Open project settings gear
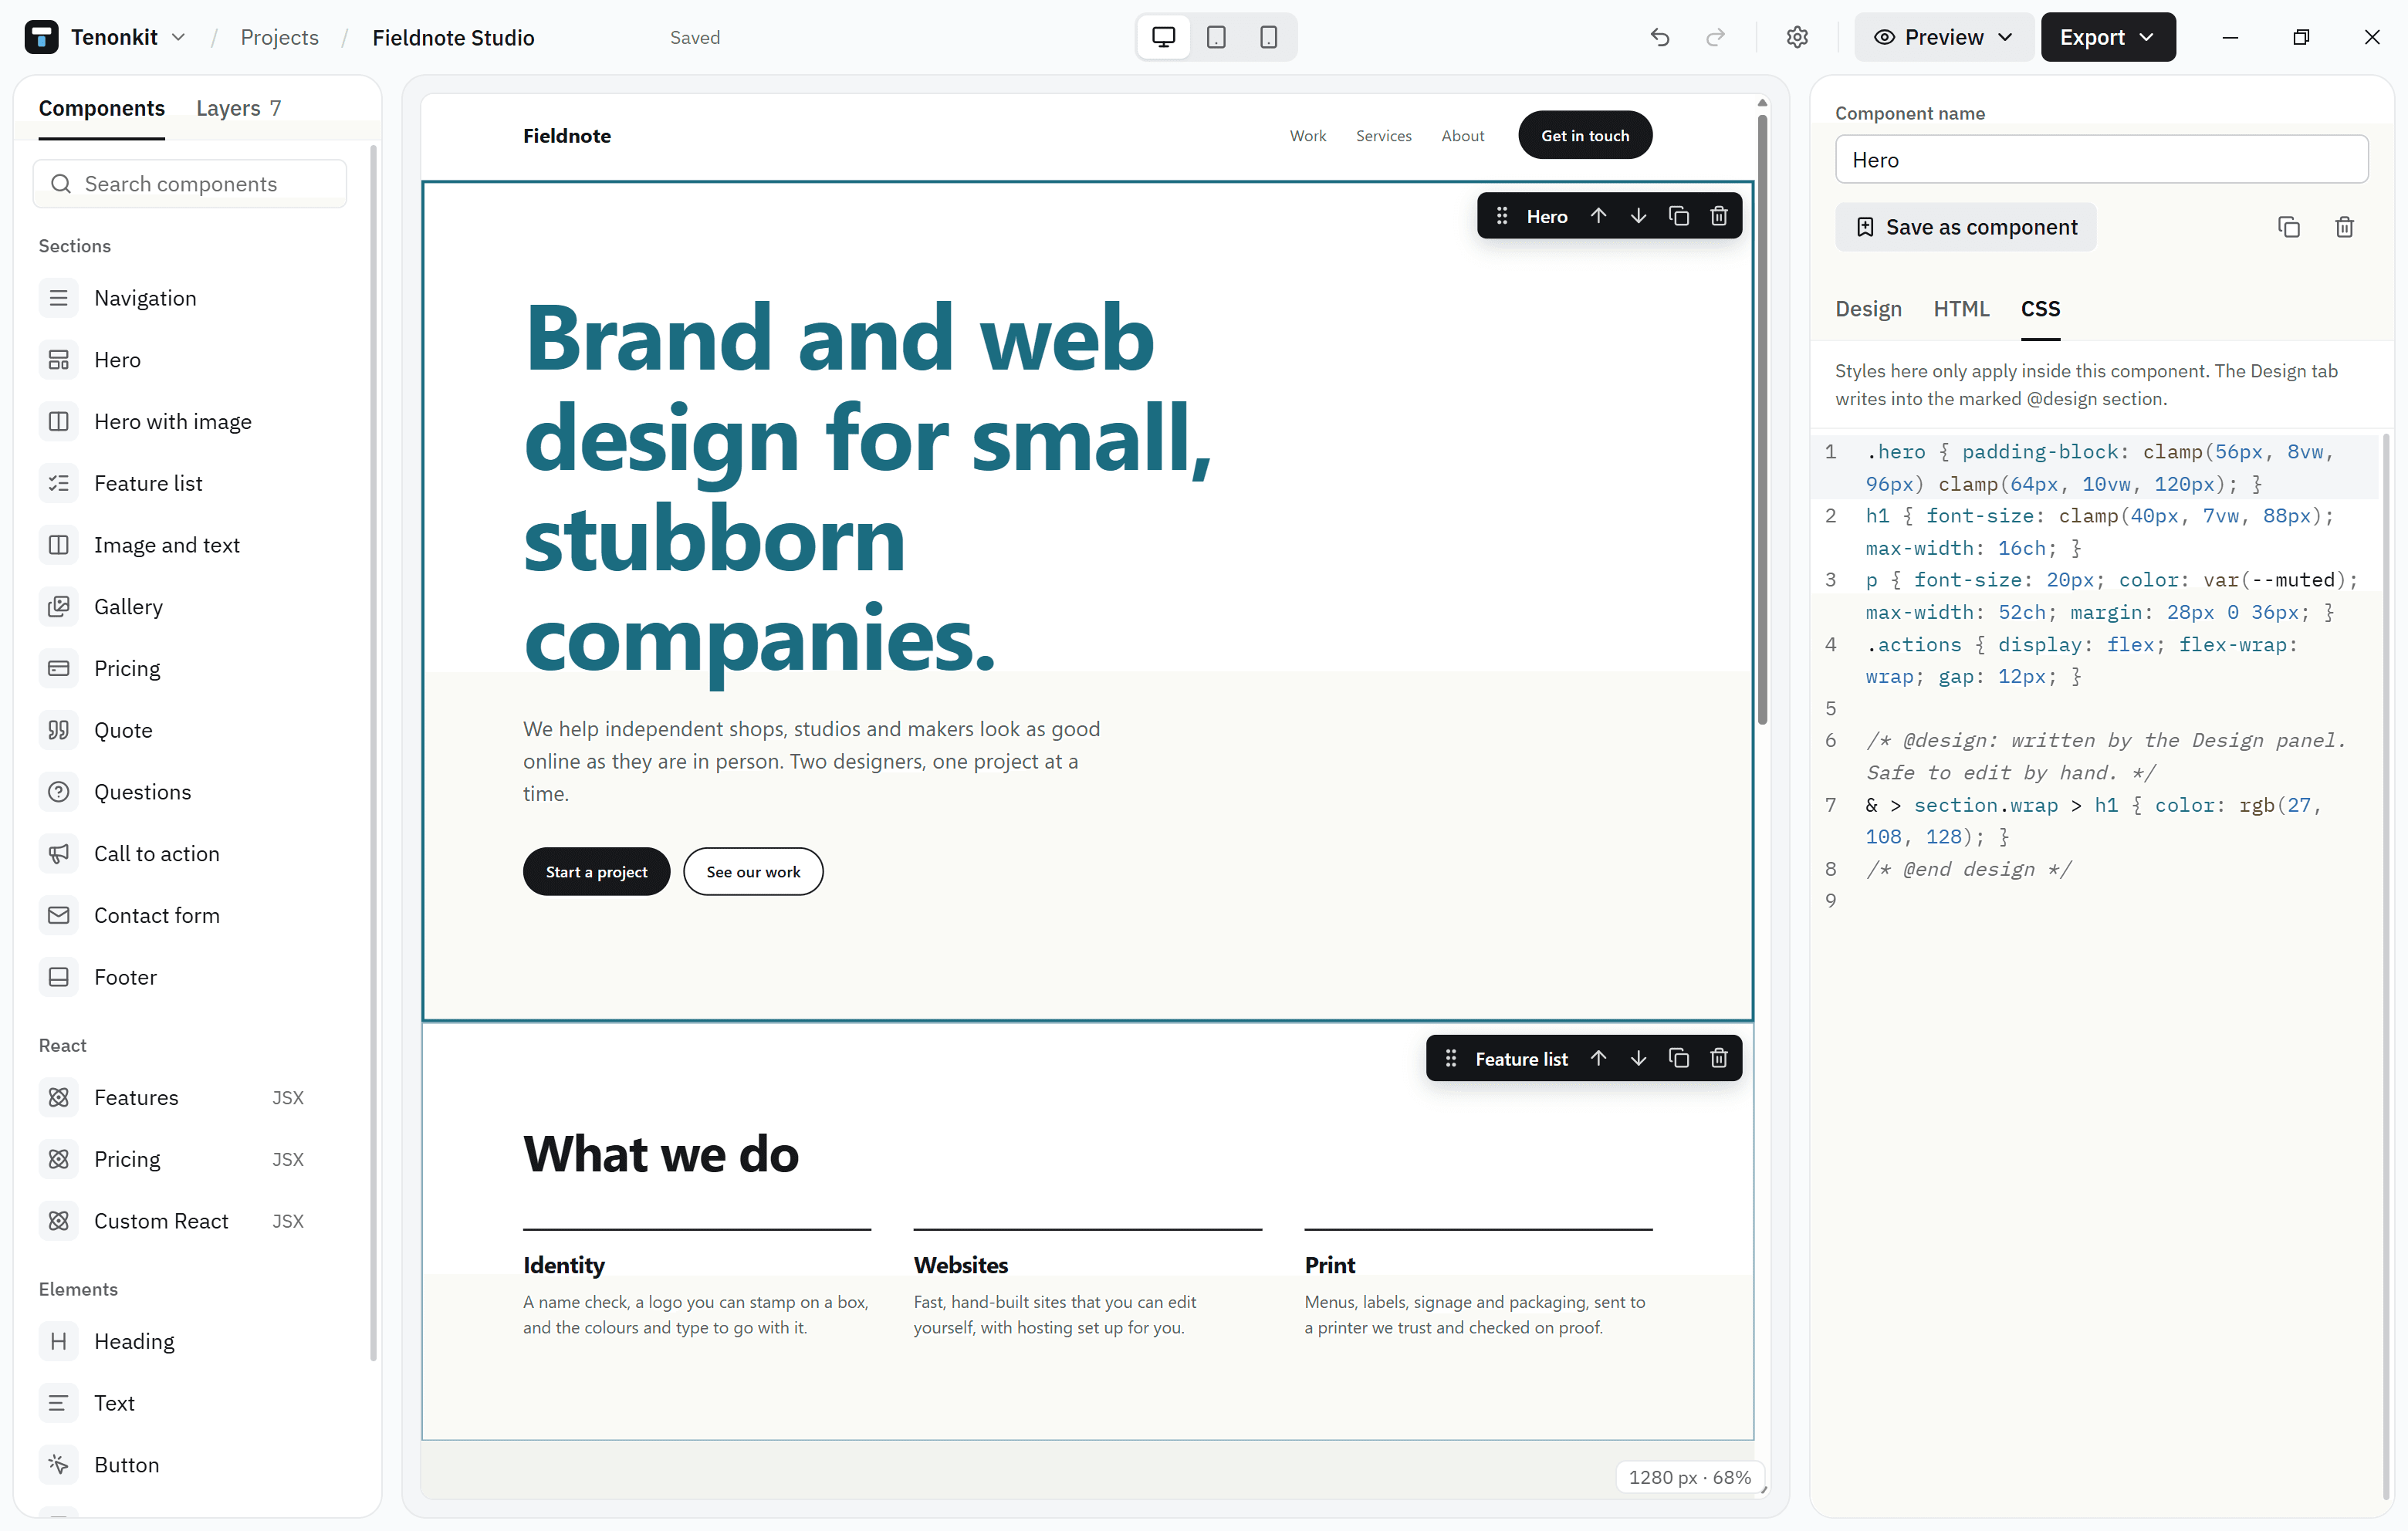The width and height of the screenshot is (2408, 1531). (1797, 37)
